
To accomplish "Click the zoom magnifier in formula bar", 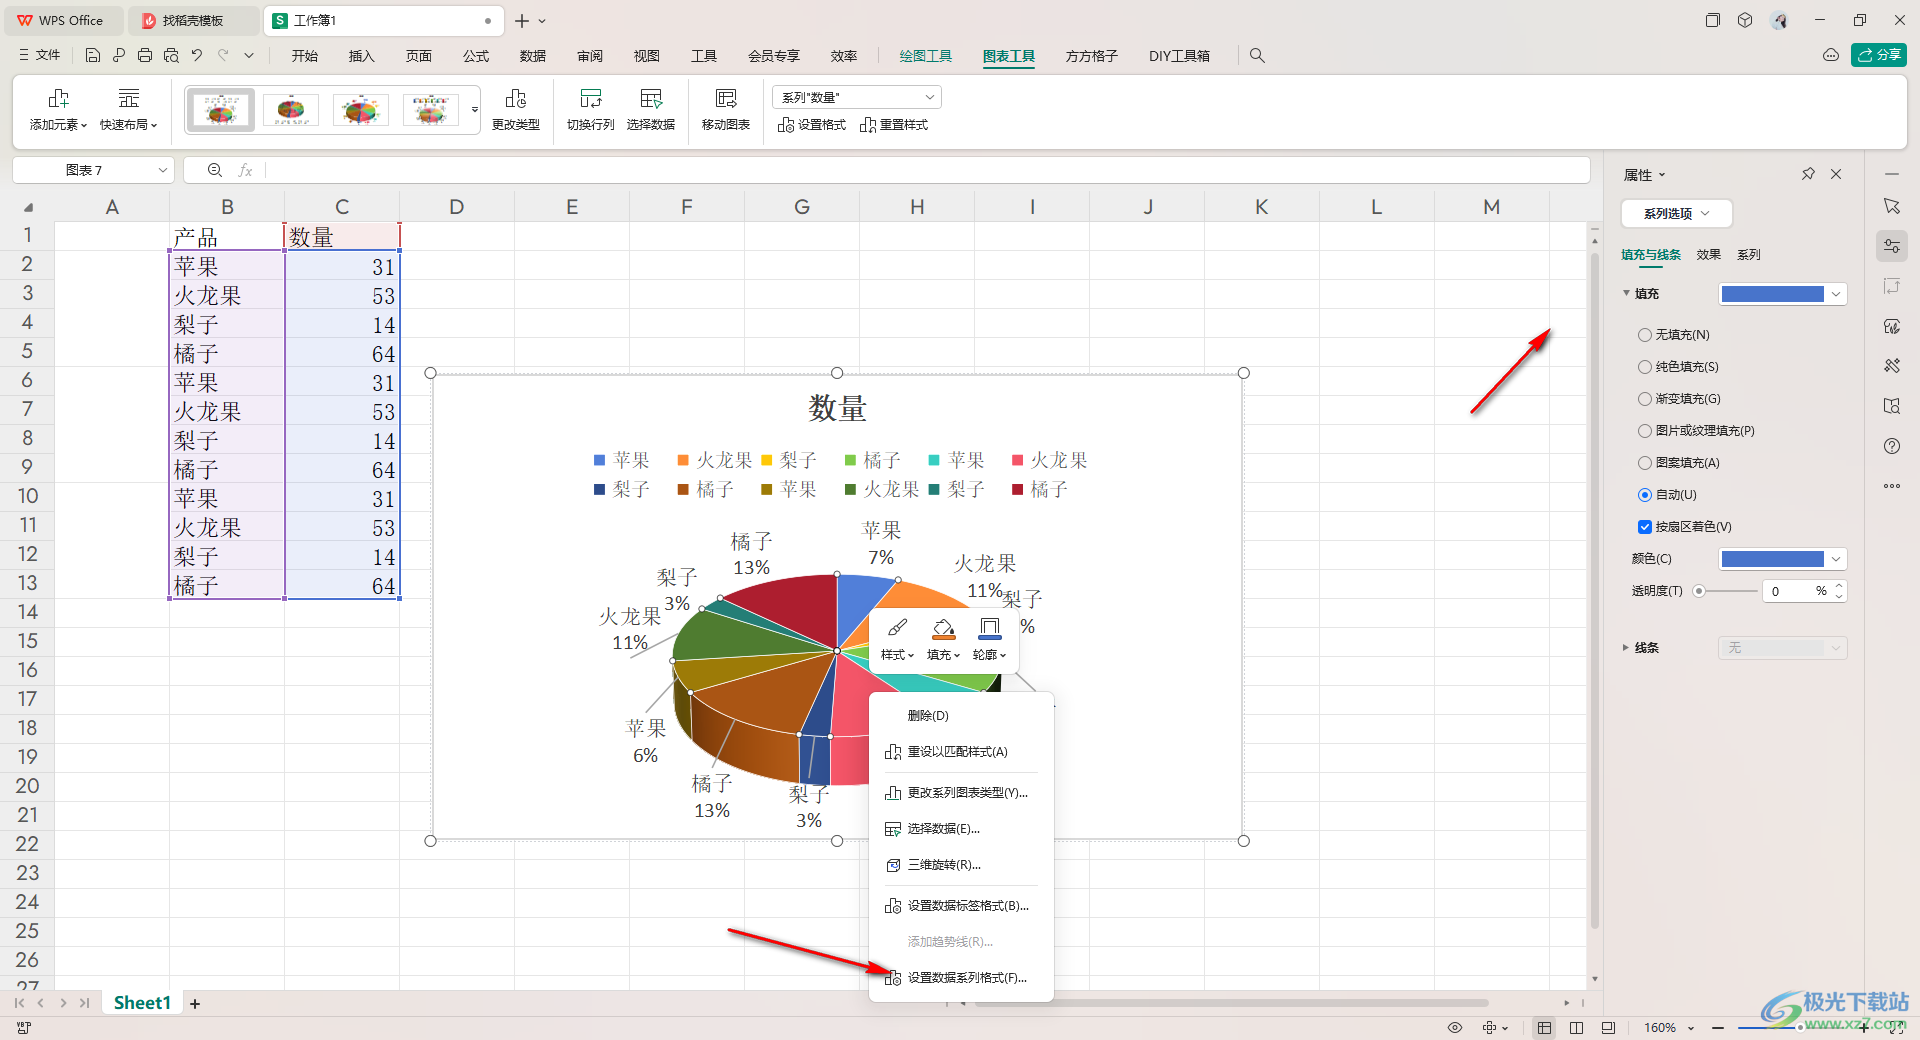I will 215,170.
